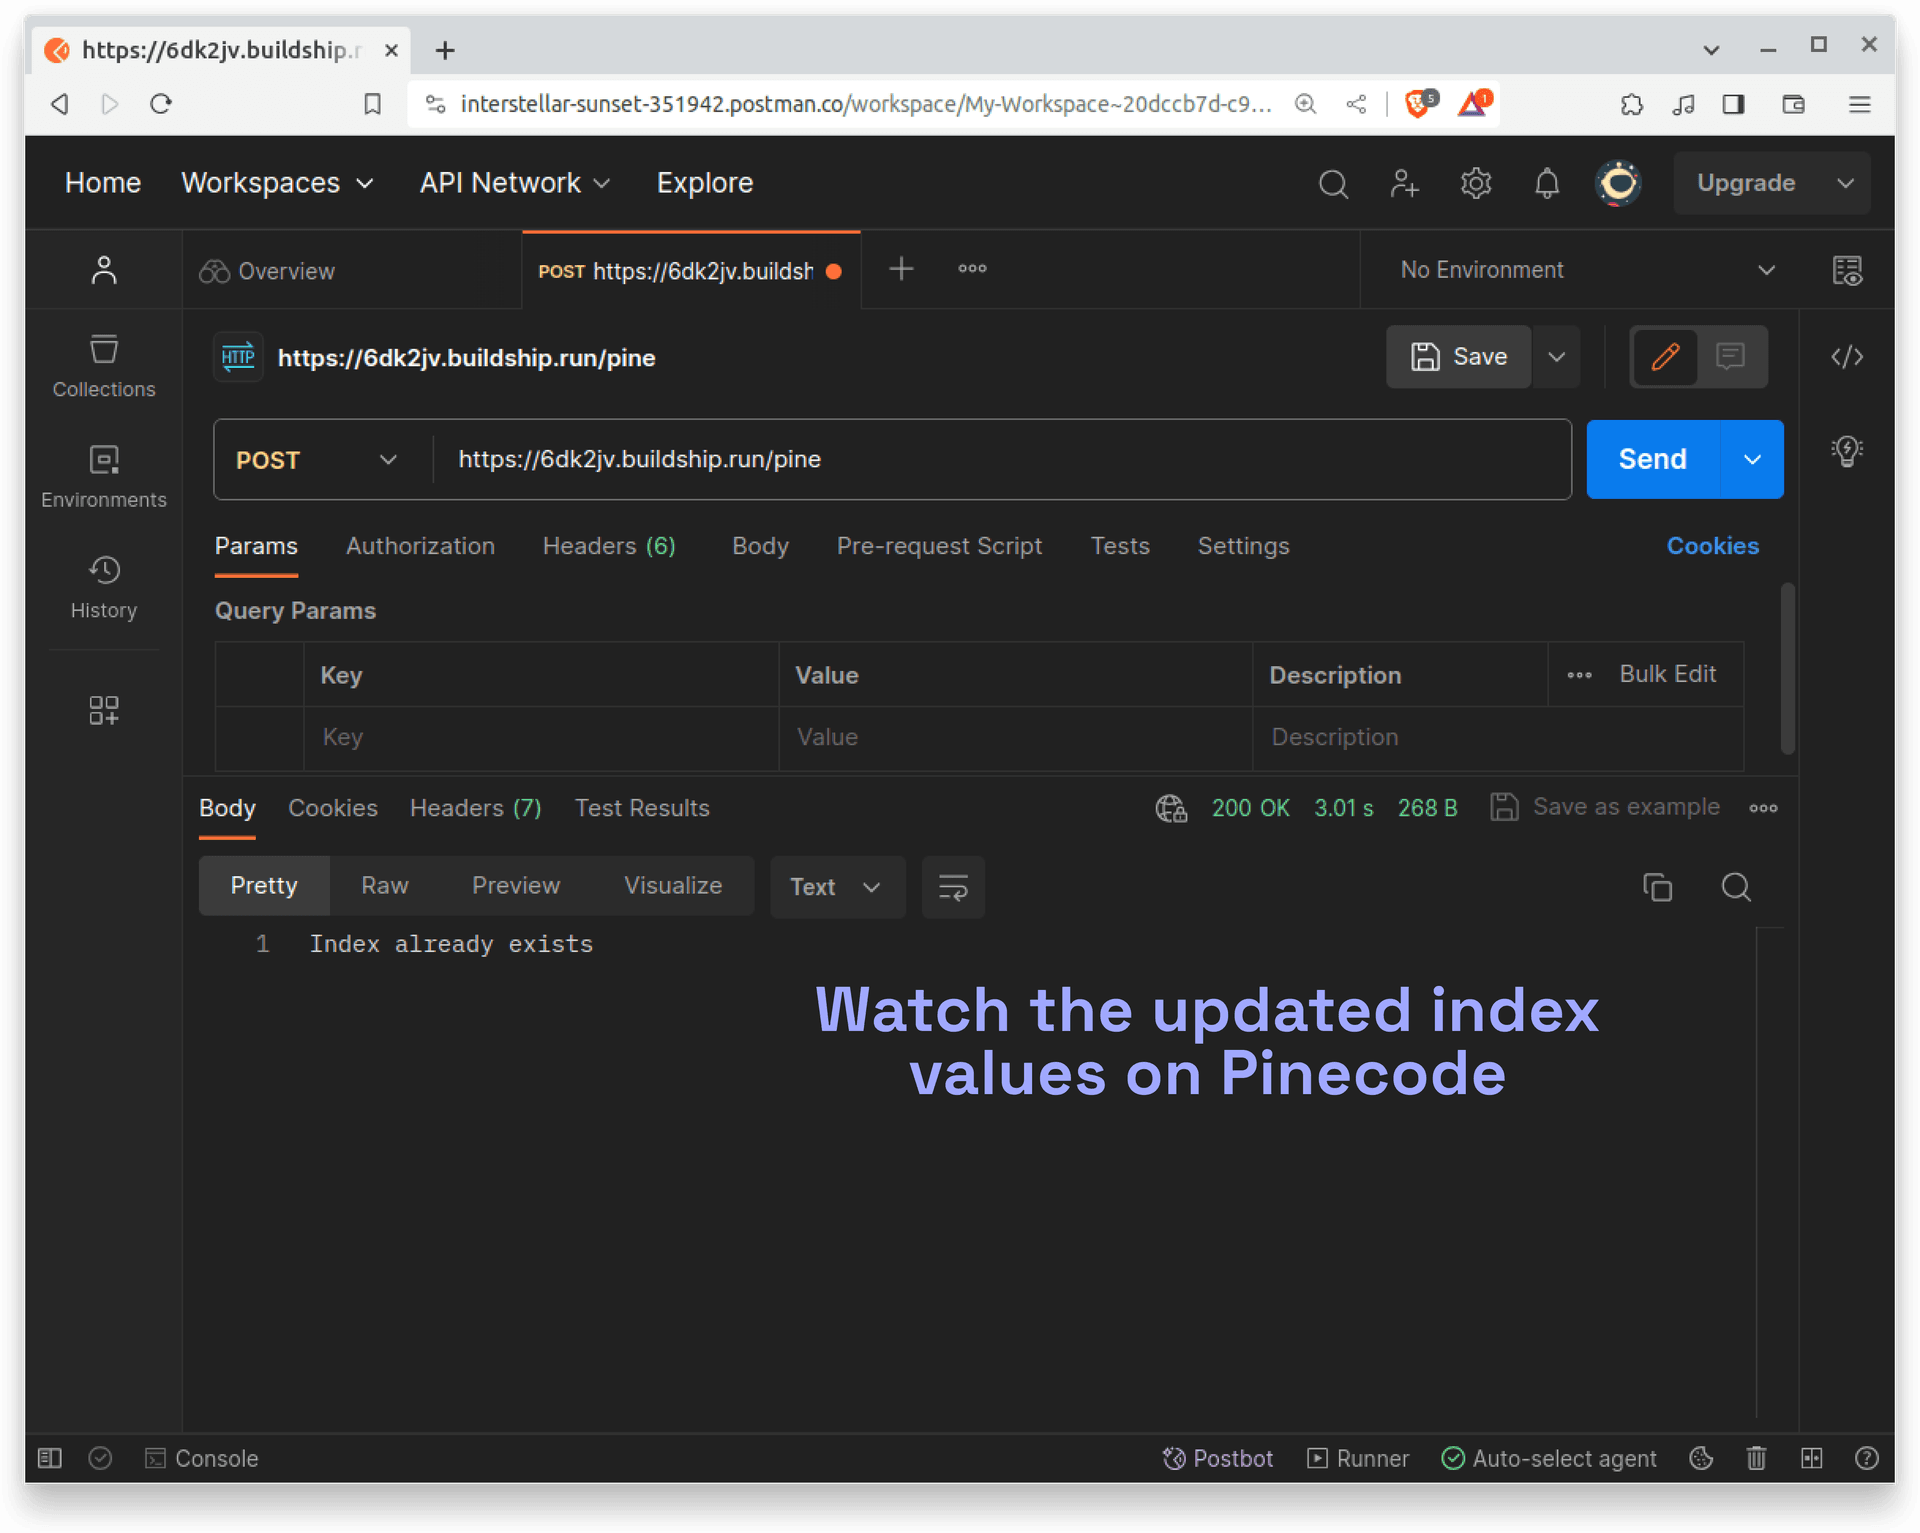1920x1533 pixels.
Task: Open Postbot in the status bar
Action: pyautogui.click(x=1217, y=1458)
